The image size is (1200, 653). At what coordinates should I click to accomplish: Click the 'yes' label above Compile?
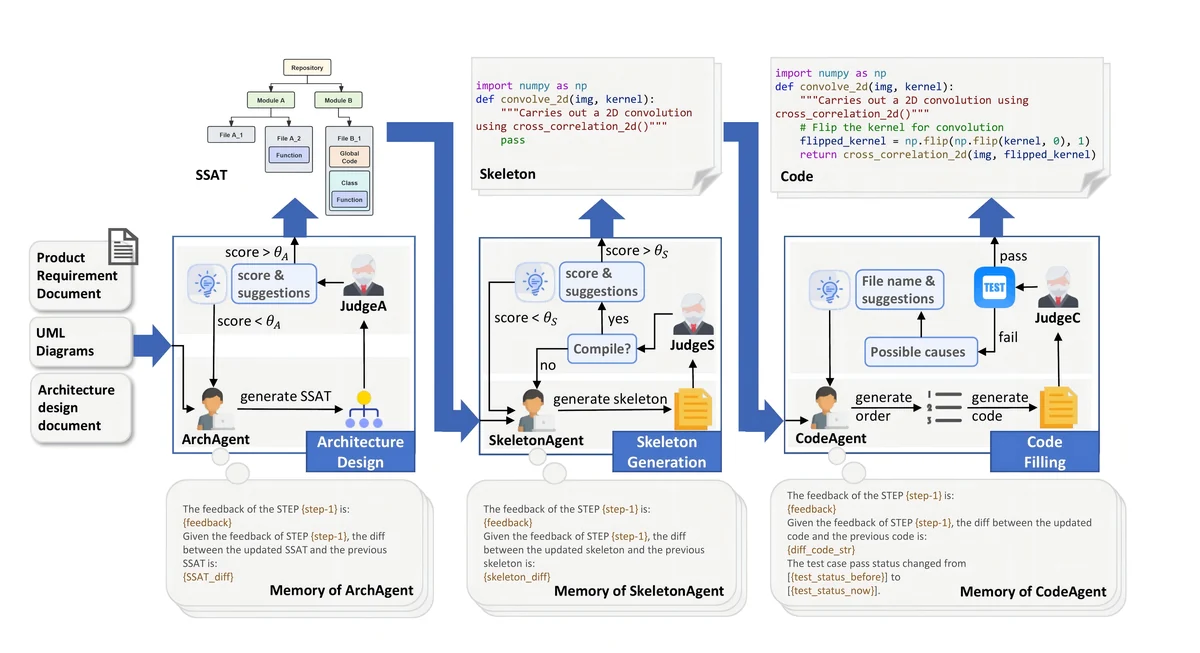[619, 320]
